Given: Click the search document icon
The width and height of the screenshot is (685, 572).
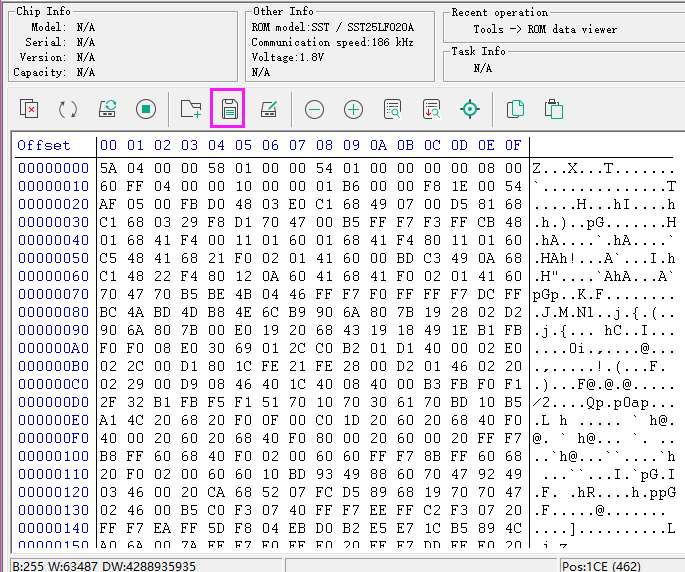Looking at the screenshot, I should (392, 109).
